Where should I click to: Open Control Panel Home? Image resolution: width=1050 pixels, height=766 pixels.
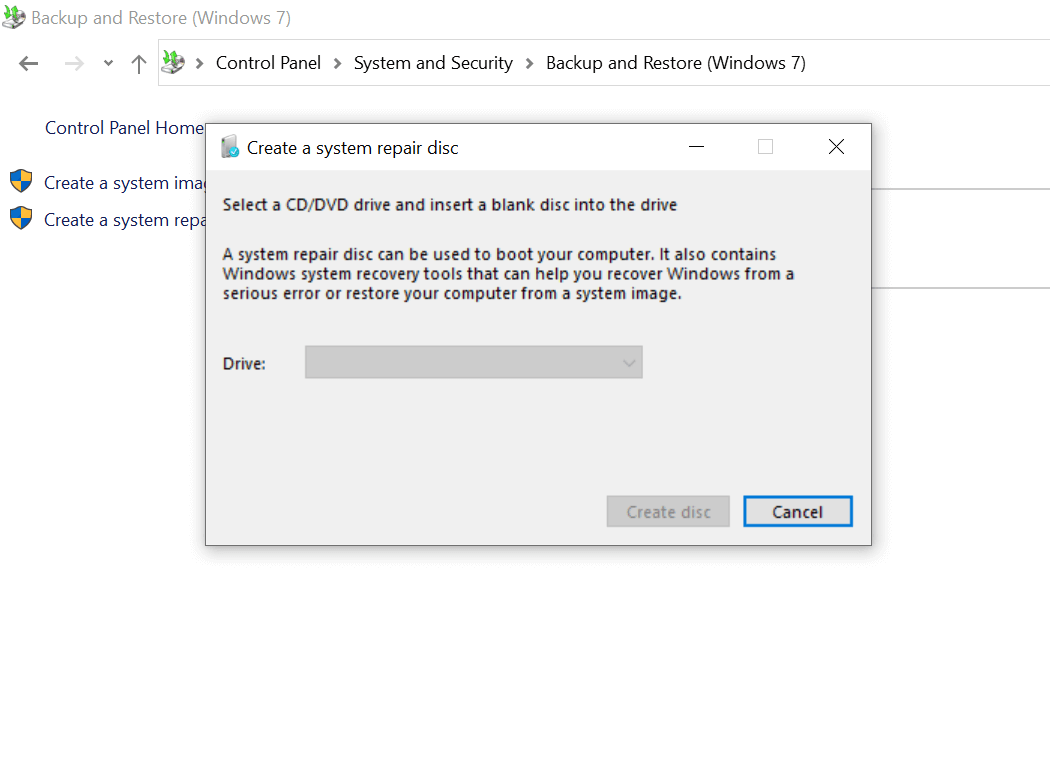124,127
